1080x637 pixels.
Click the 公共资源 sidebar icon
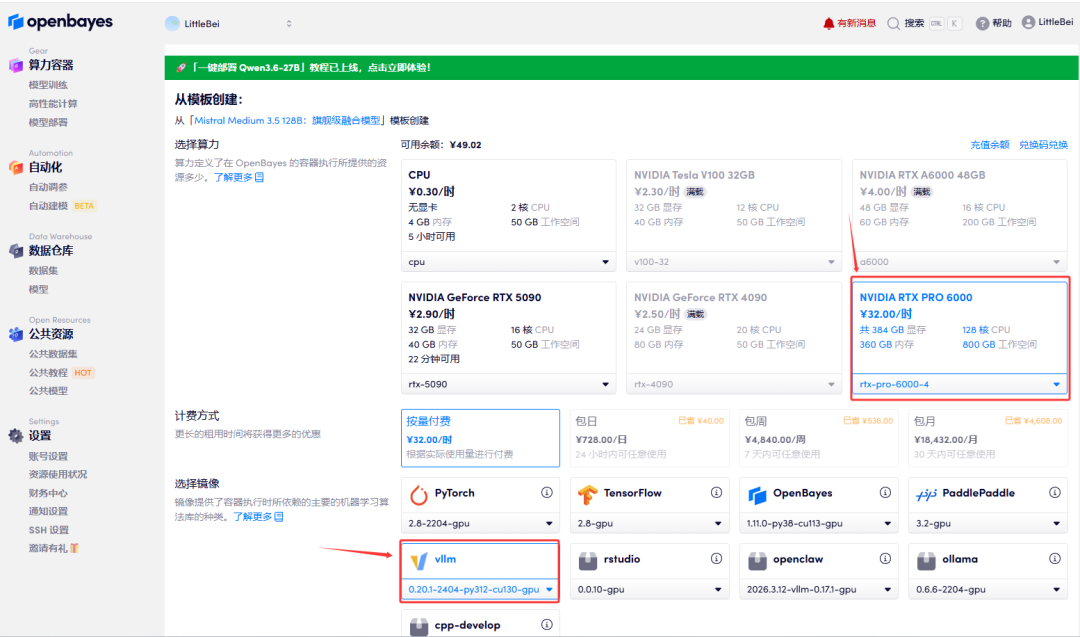pos(16,334)
